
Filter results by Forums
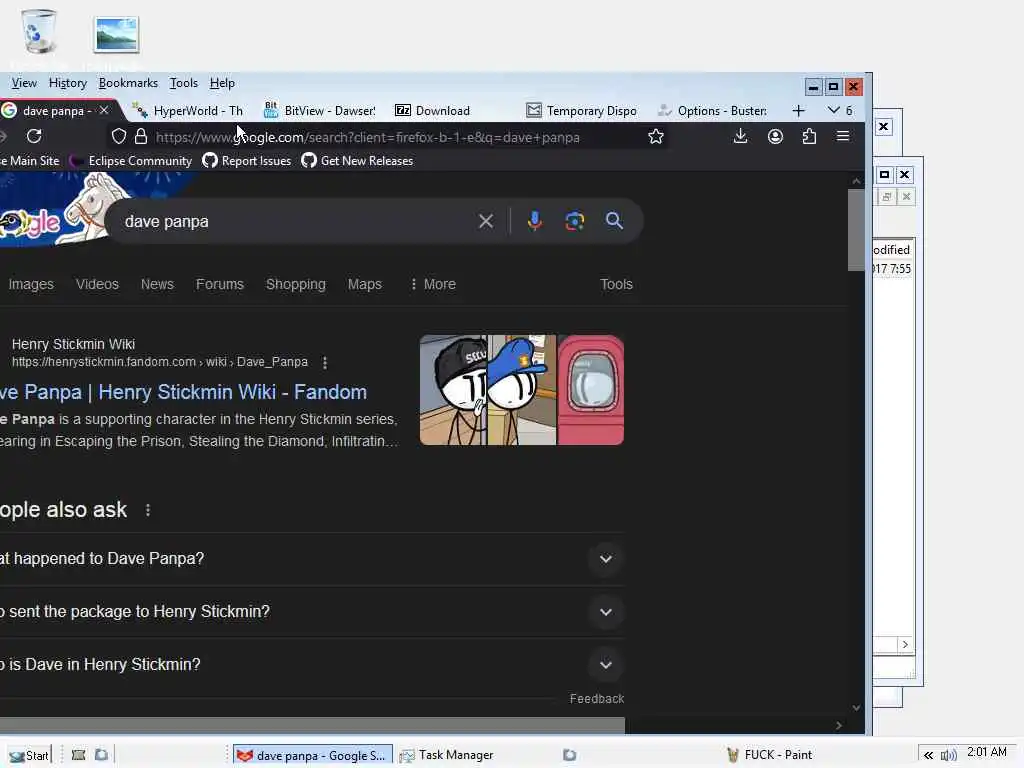point(219,284)
